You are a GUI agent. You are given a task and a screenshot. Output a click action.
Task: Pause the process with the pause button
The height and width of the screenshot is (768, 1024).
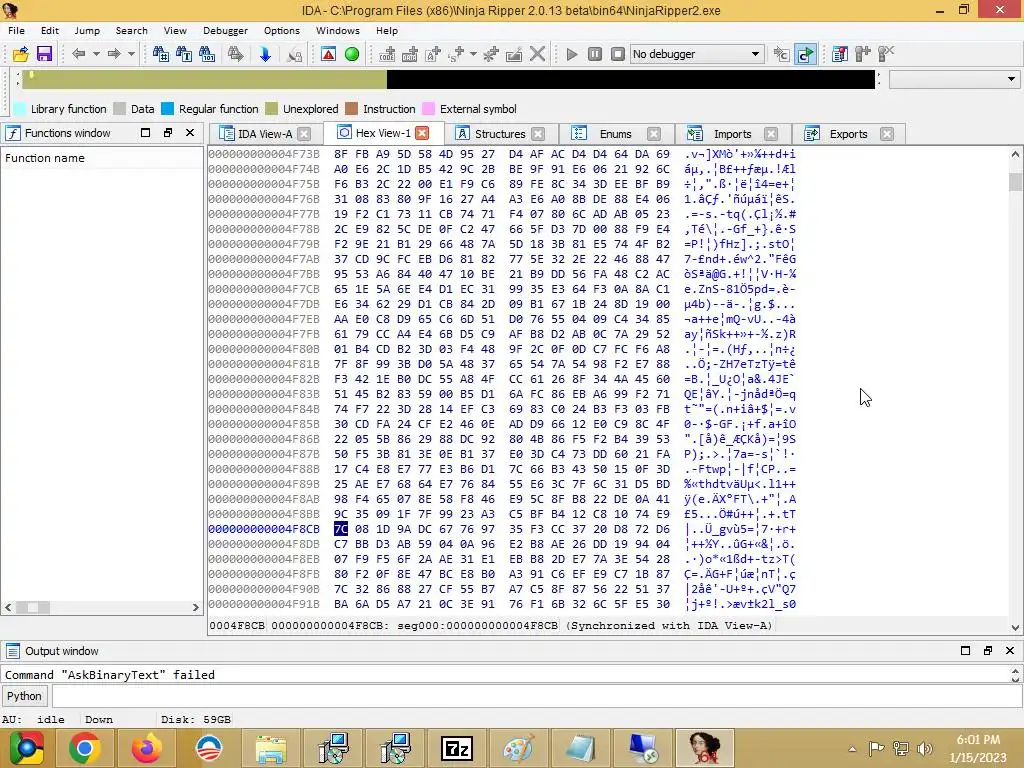click(x=595, y=54)
